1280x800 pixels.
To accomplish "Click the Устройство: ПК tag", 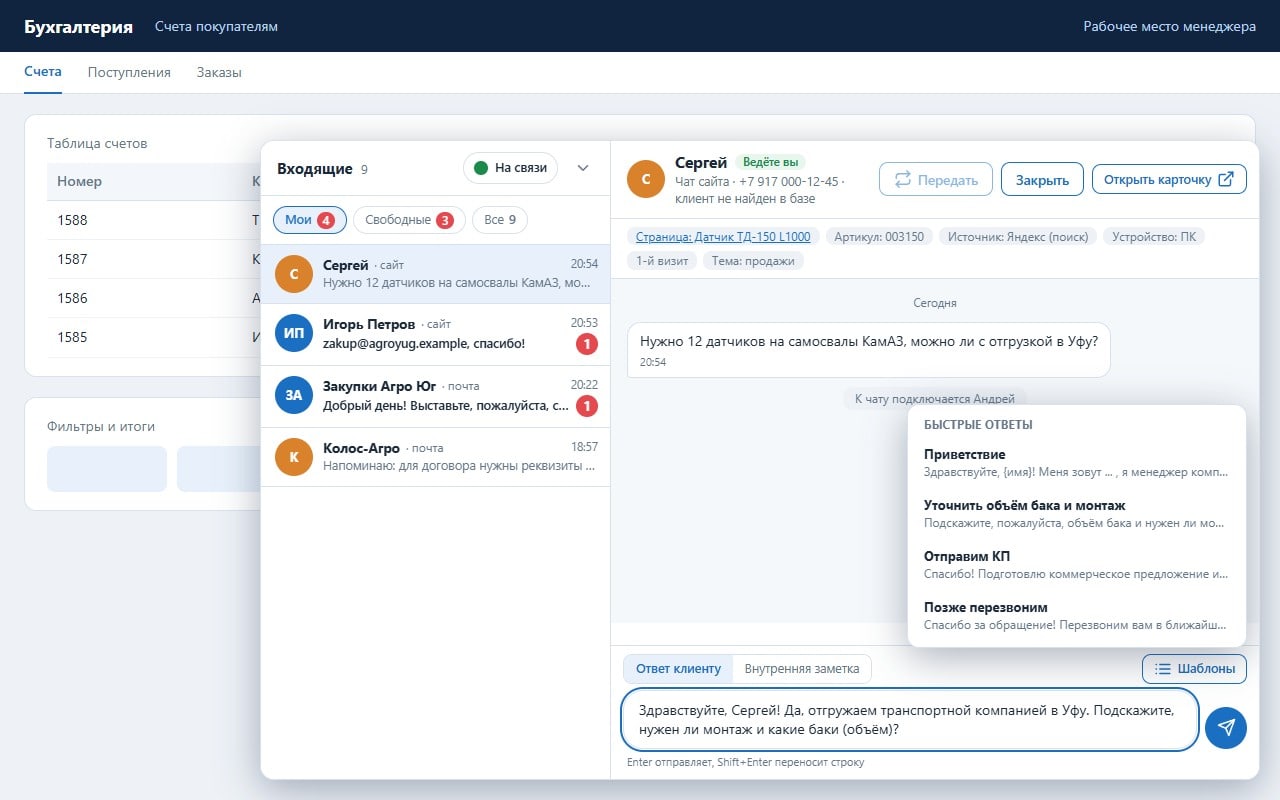I will click(x=1154, y=236).
